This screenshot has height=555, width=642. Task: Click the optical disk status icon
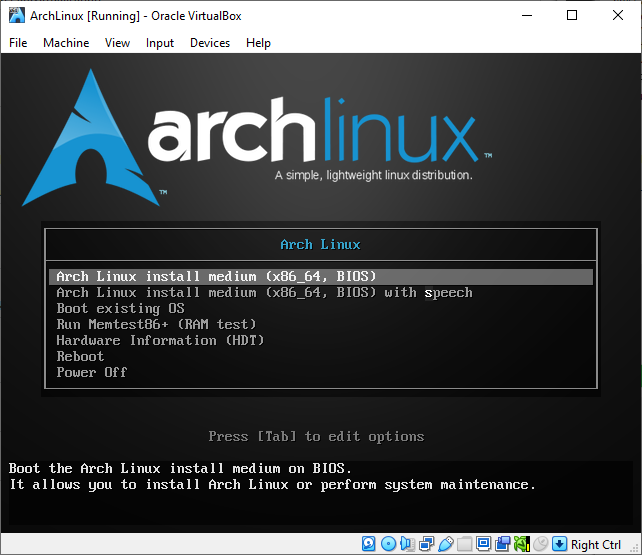(388, 544)
